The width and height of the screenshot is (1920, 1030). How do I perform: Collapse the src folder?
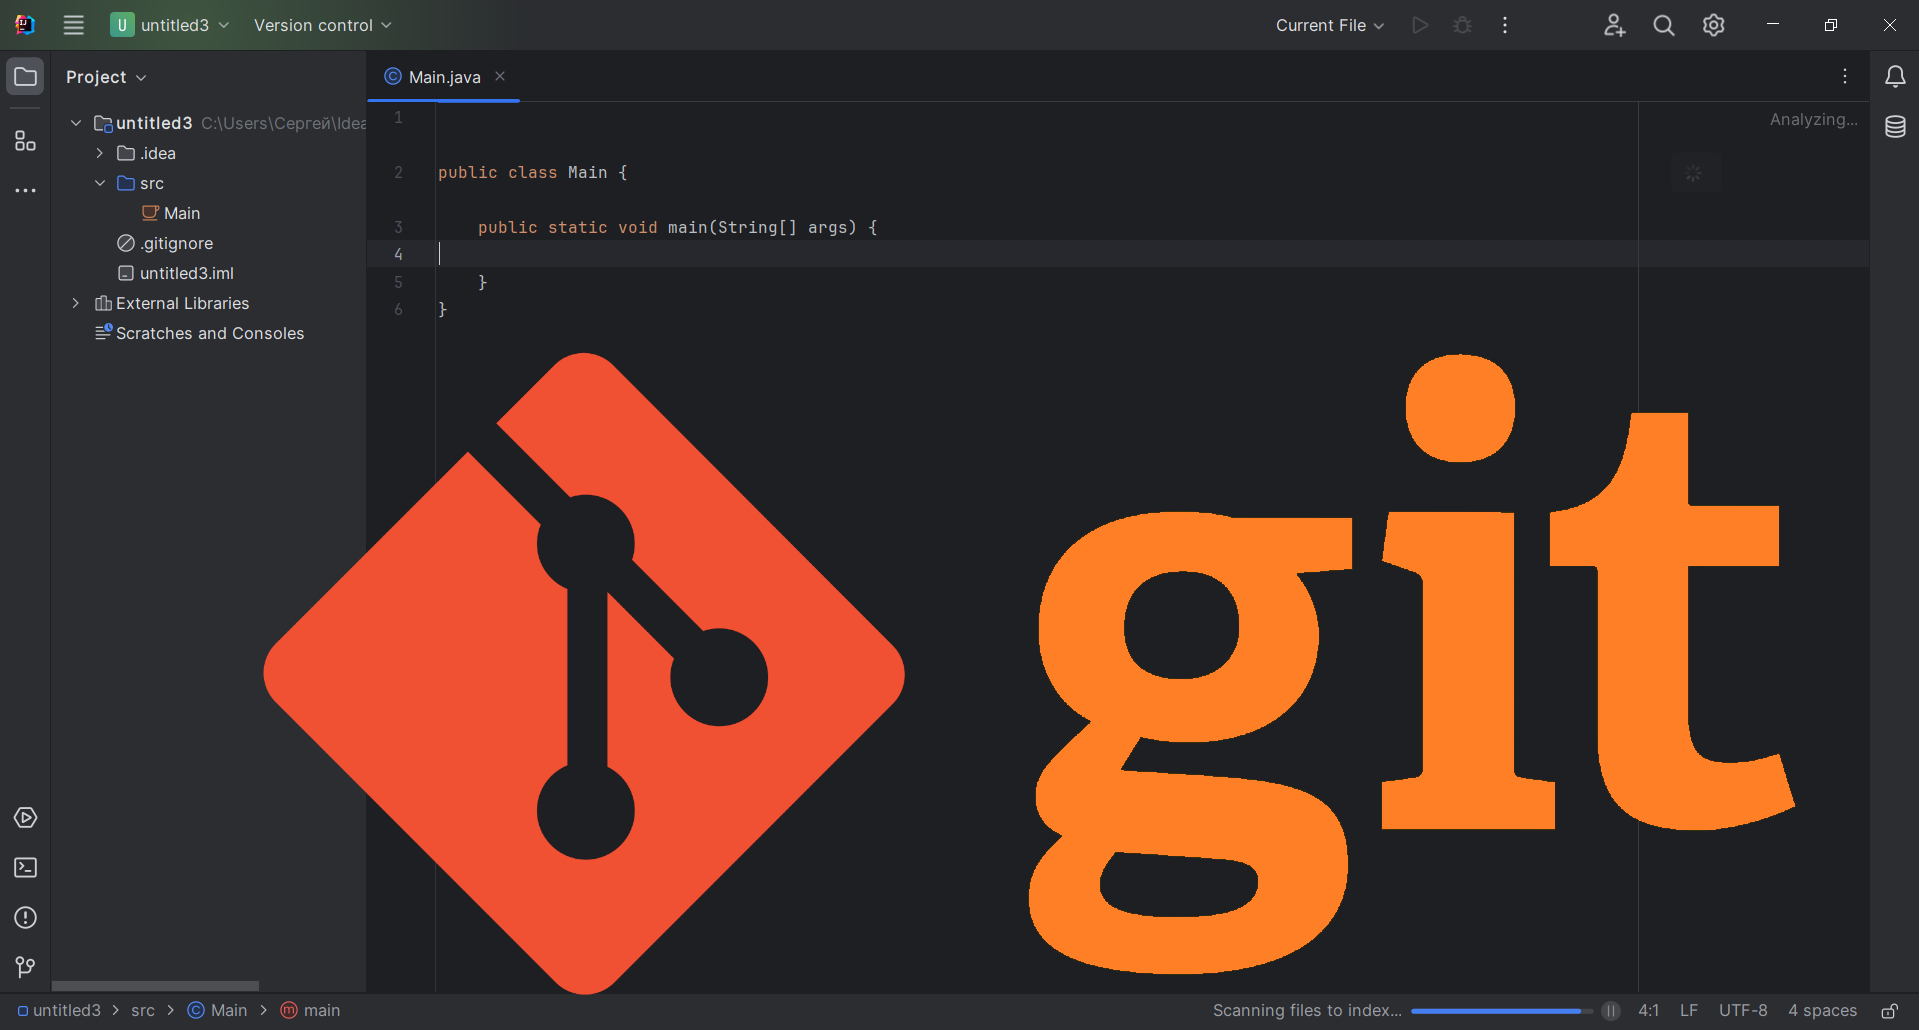[x=100, y=183]
